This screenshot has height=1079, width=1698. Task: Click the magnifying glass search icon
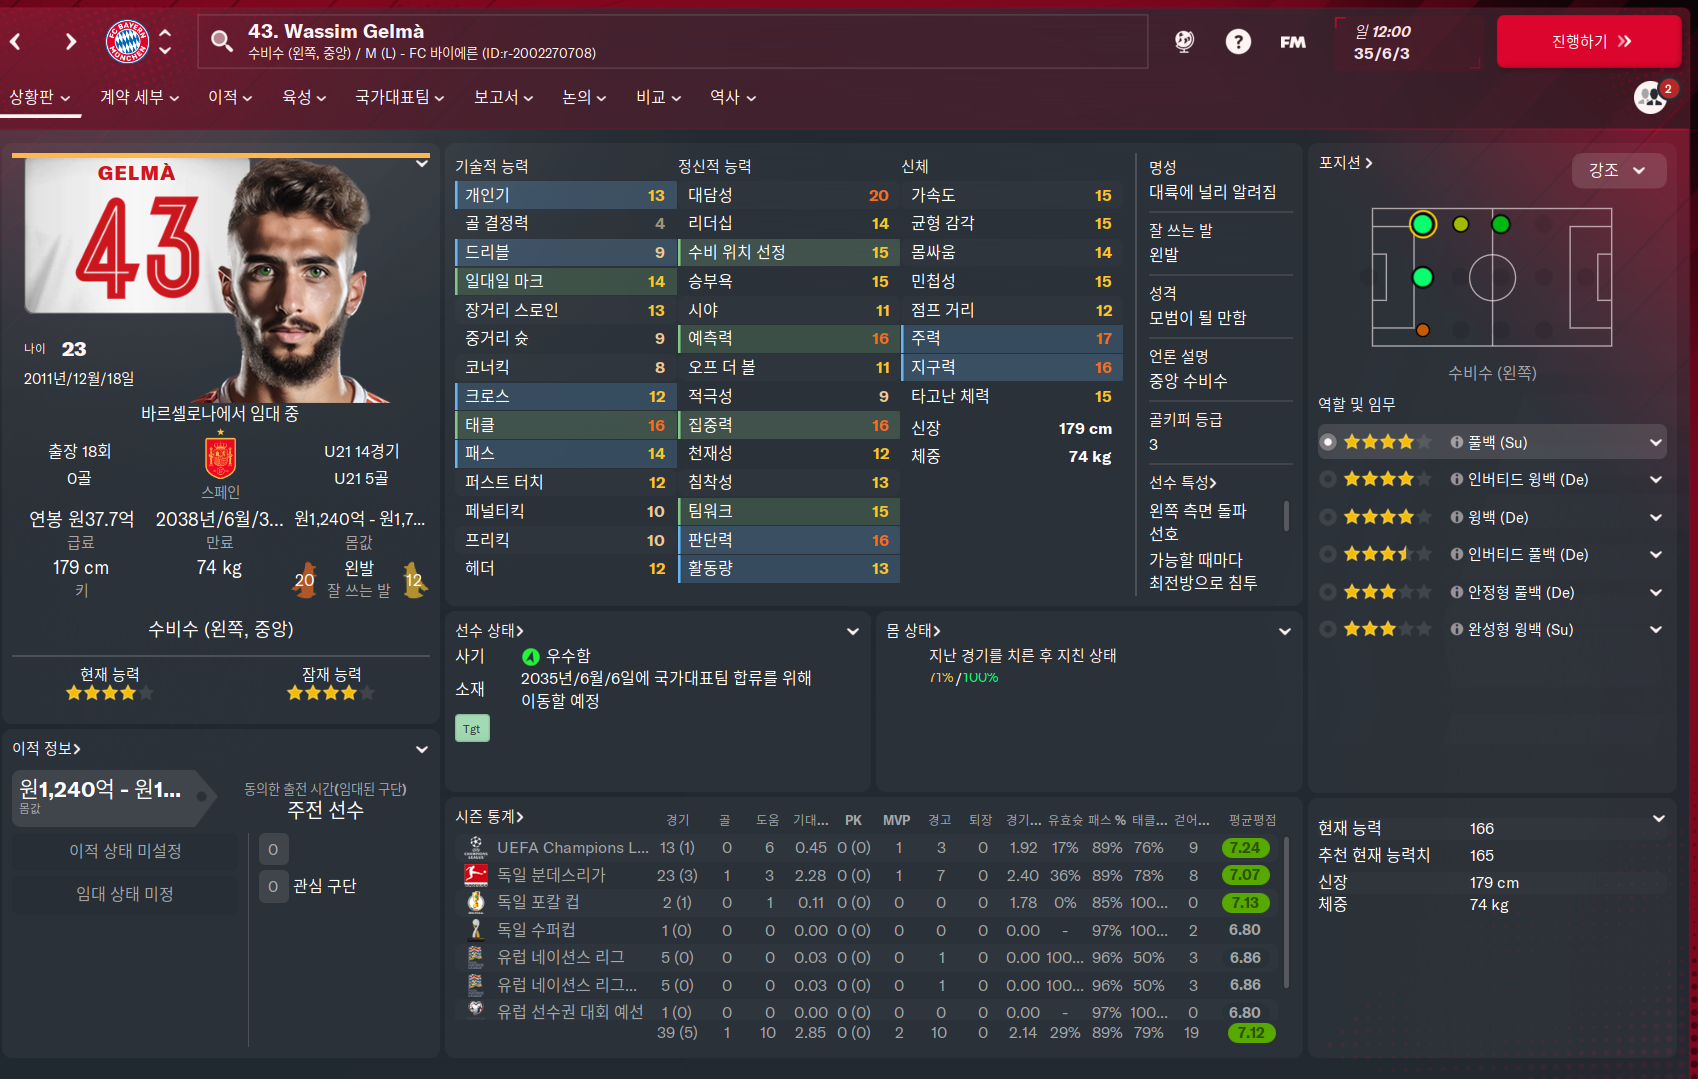(x=222, y=41)
